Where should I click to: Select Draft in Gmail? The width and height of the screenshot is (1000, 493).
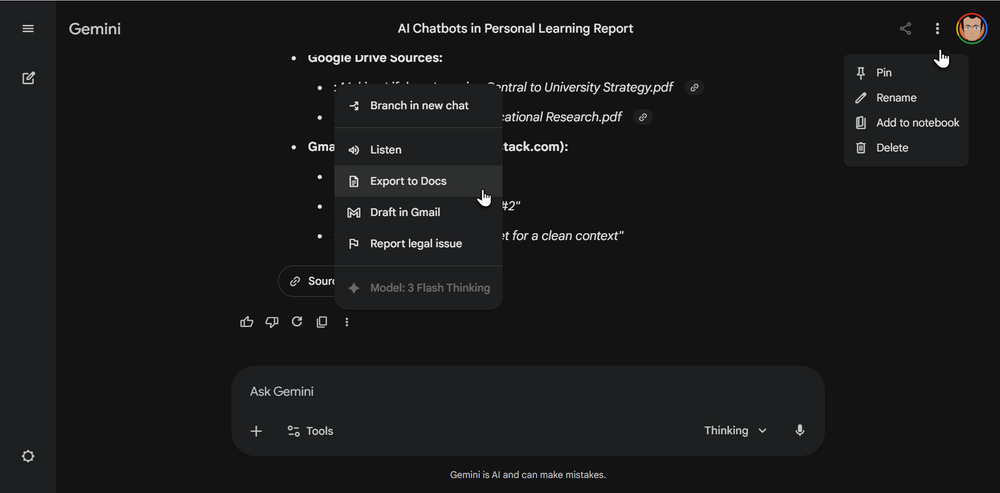[418, 212]
